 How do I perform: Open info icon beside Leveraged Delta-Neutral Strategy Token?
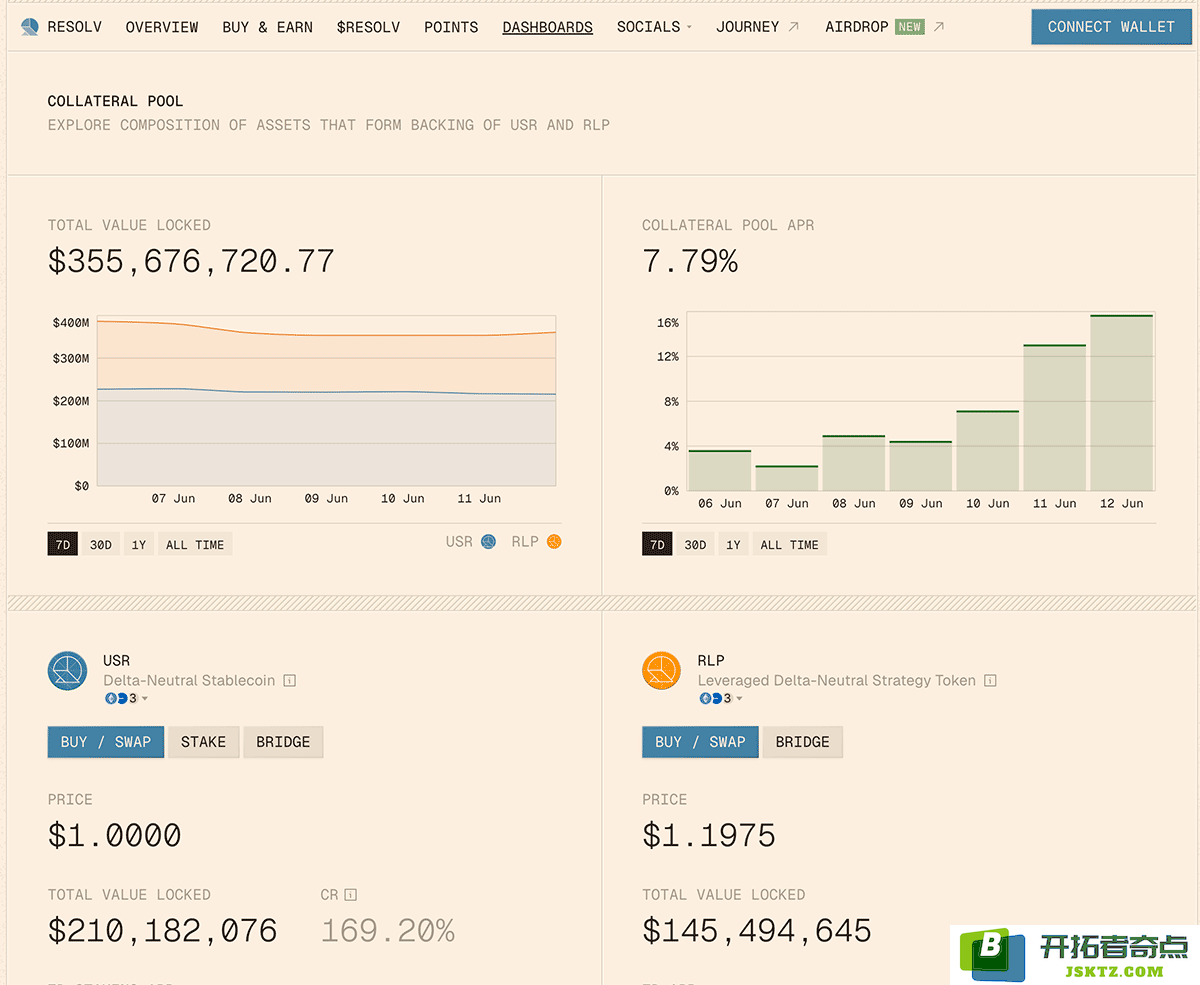coord(990,681)
